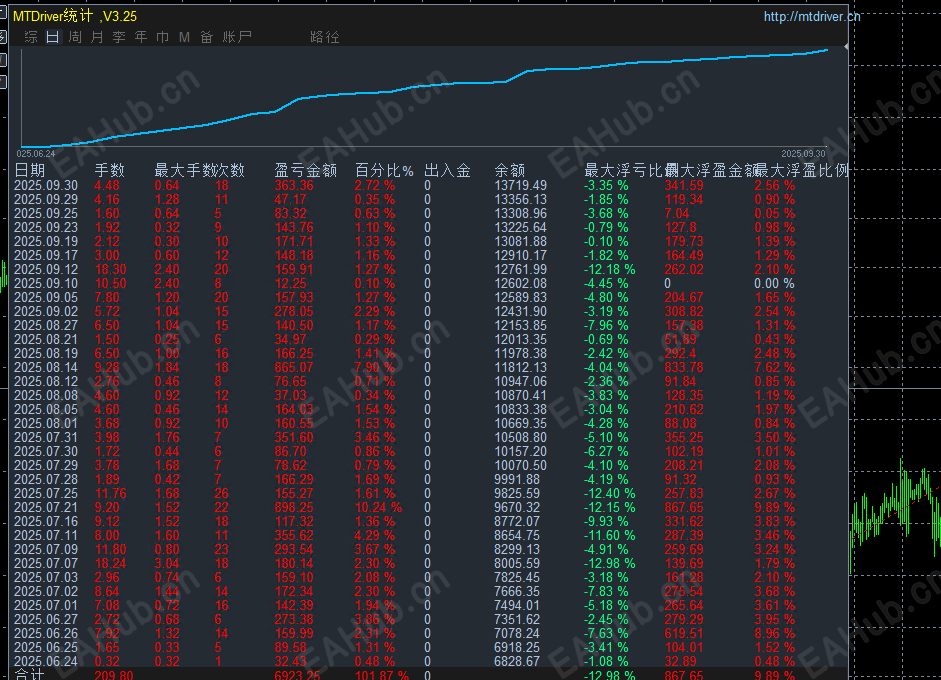Screen dimensions: 941x680
Task: Show the 季 quarterly statistics tab
Action: [x=119, y=37]
